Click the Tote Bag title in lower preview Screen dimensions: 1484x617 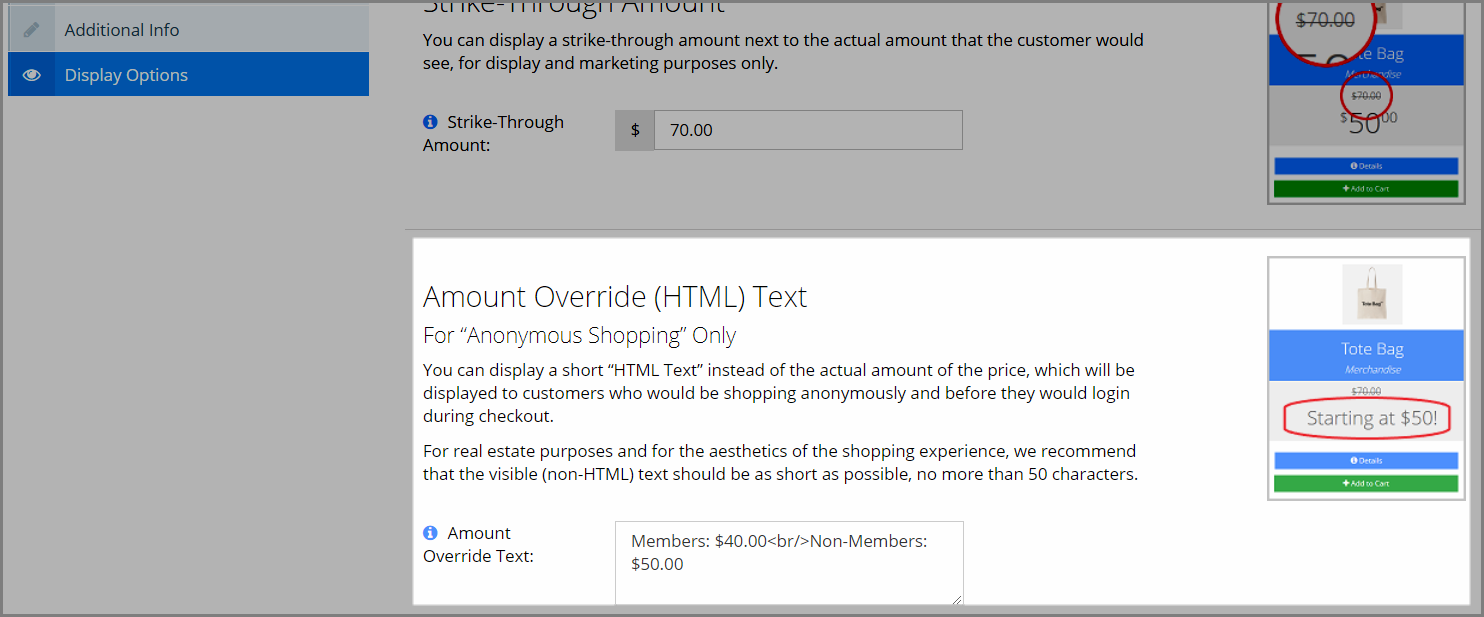click(x=1372, y=349)
